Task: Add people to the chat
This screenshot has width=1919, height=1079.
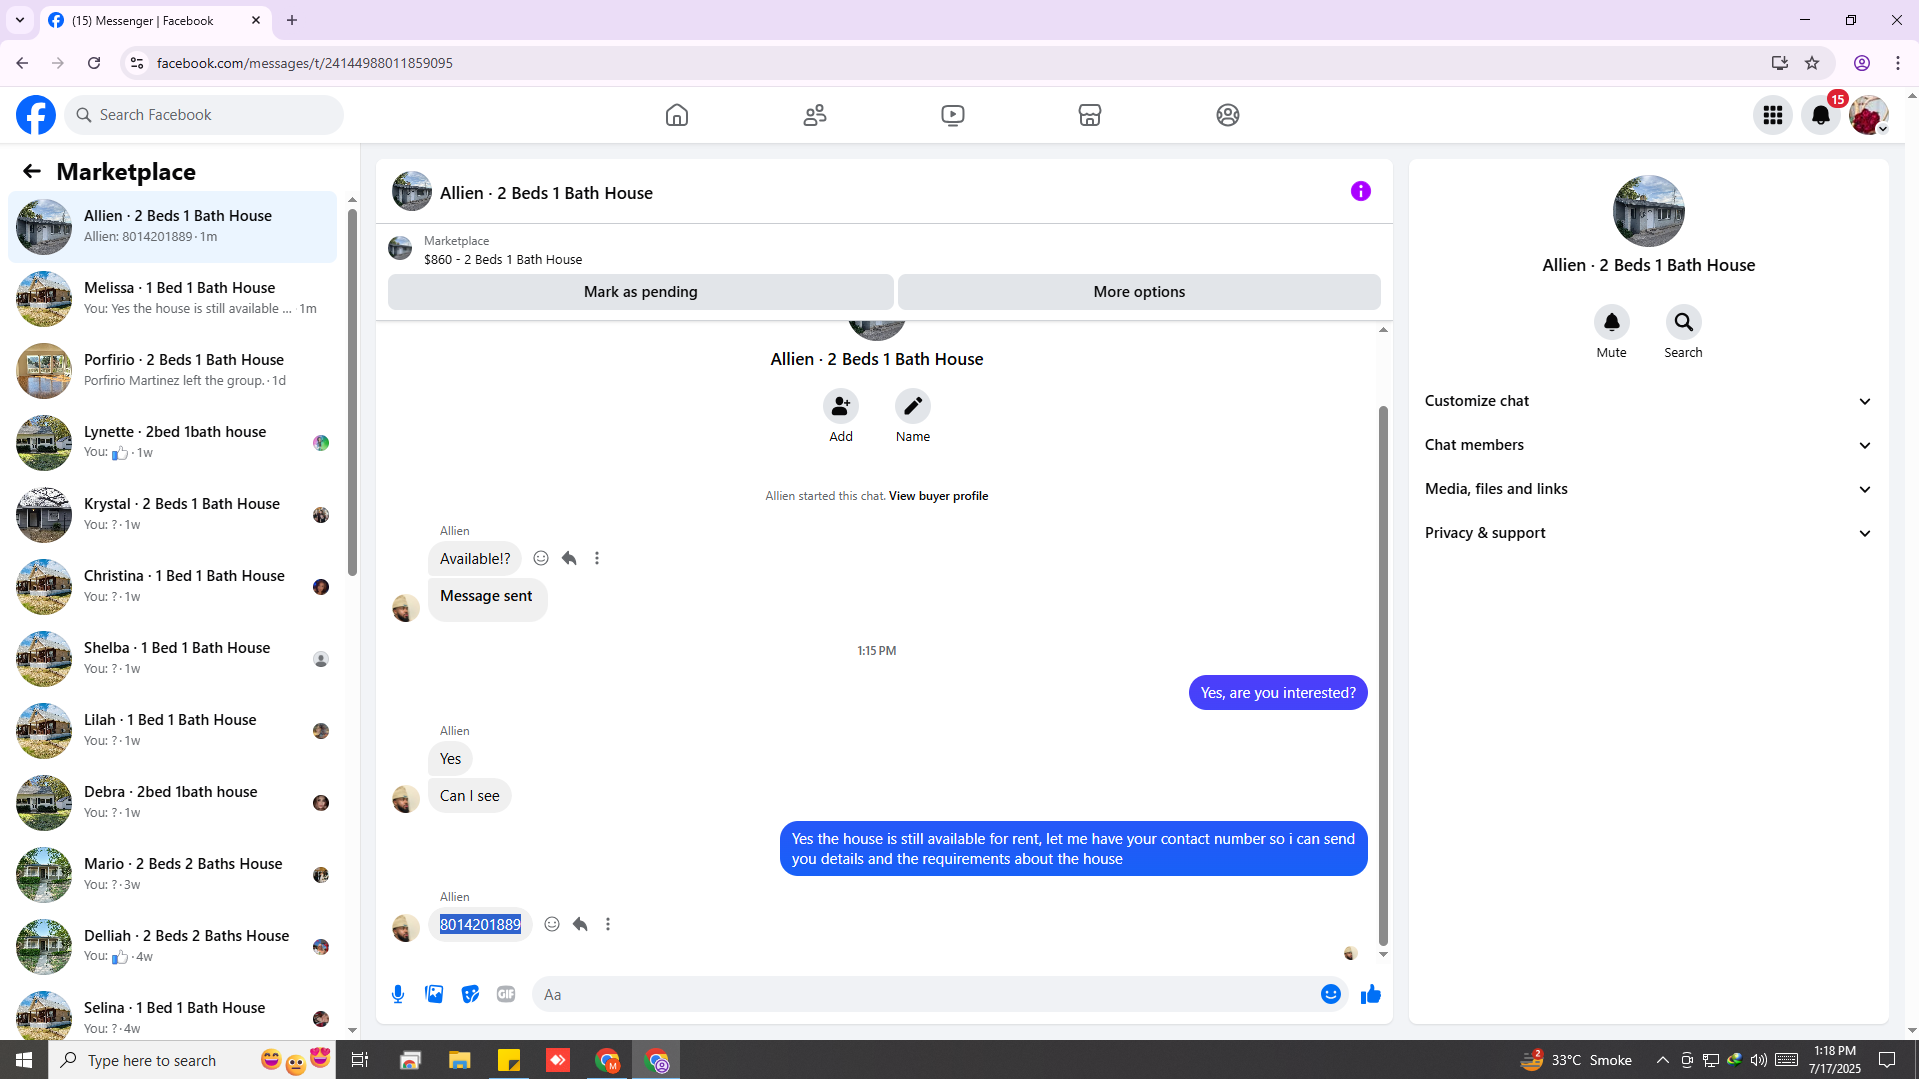Action: click(x=841, y=406)
